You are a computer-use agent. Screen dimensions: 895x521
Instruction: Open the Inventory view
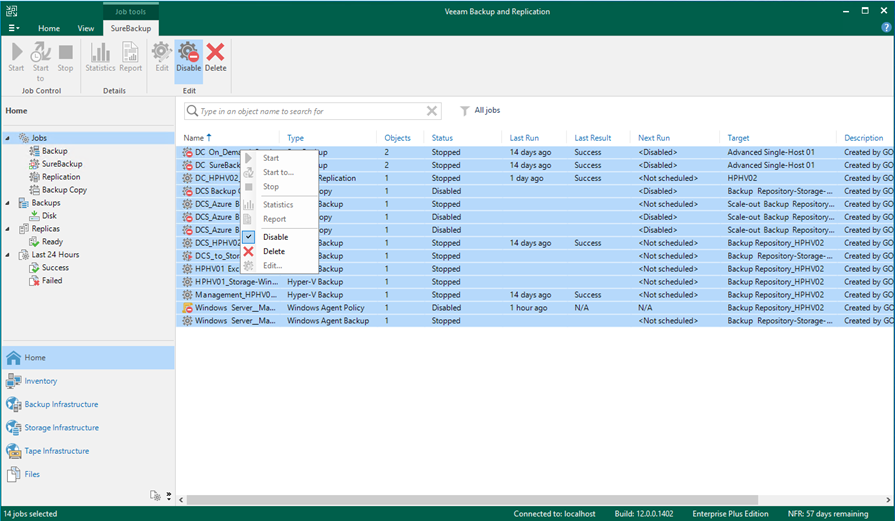(88, 381)
